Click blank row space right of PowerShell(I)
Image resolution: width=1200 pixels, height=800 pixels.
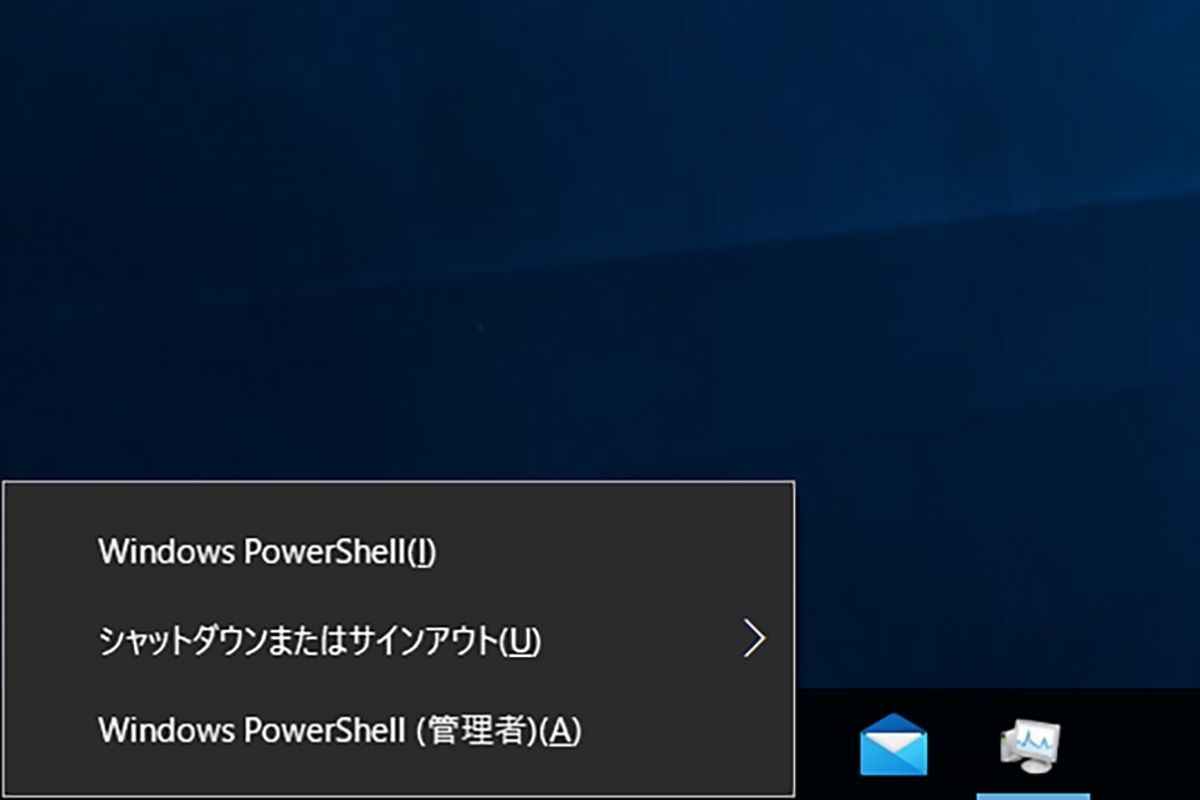[x=610, y=552]
